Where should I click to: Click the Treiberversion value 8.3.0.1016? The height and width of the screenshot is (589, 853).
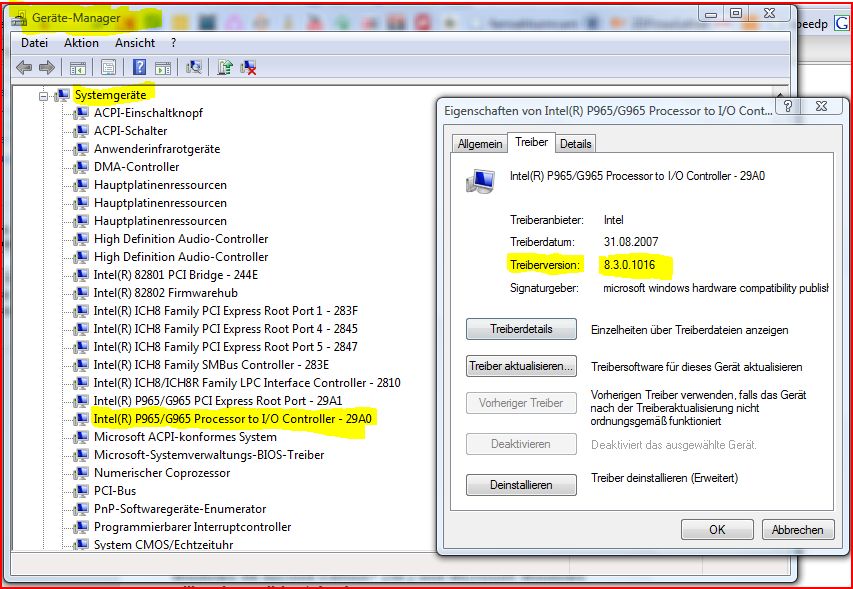(x=629, y=265)
